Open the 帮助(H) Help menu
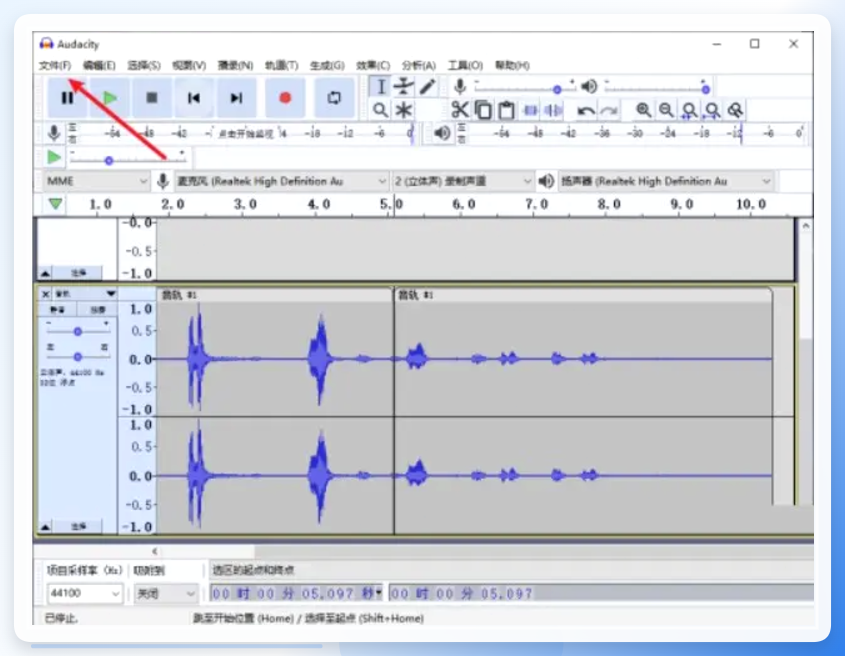This screenshot has width=845, height=656. point(512,65)
